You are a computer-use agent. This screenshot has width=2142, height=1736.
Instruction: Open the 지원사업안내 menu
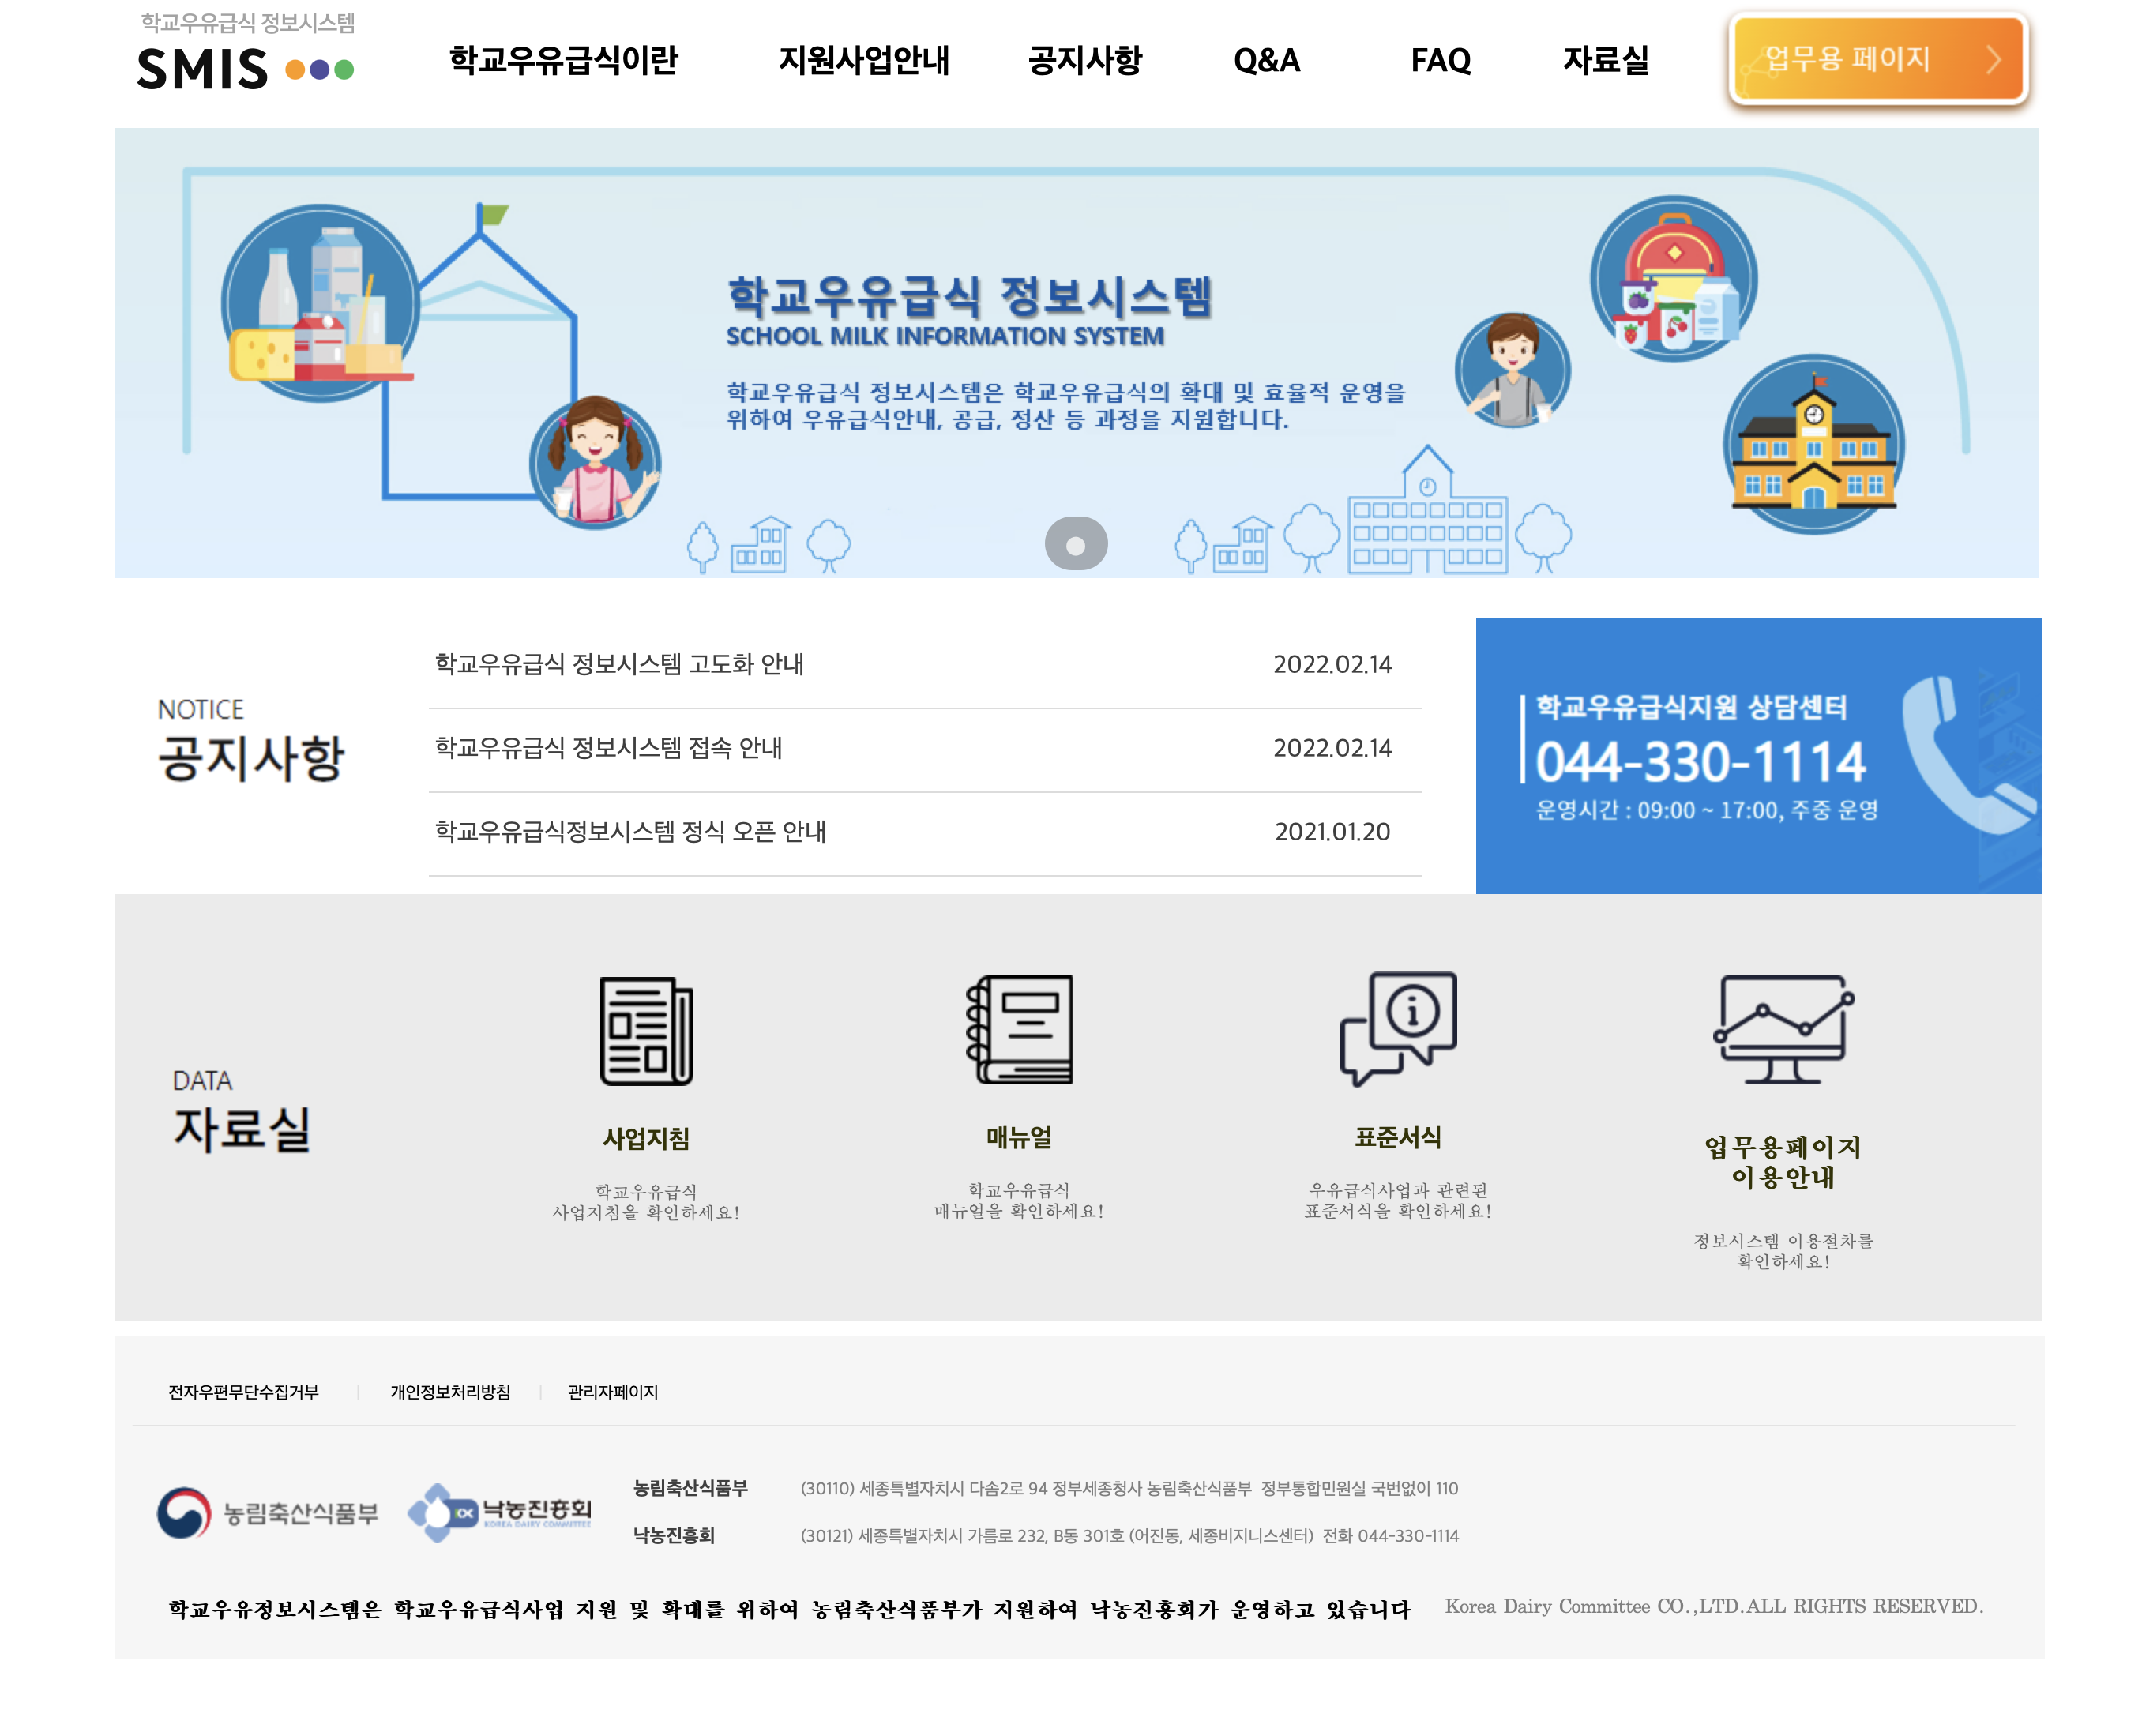pyautogui.click(x=866, y=62)
